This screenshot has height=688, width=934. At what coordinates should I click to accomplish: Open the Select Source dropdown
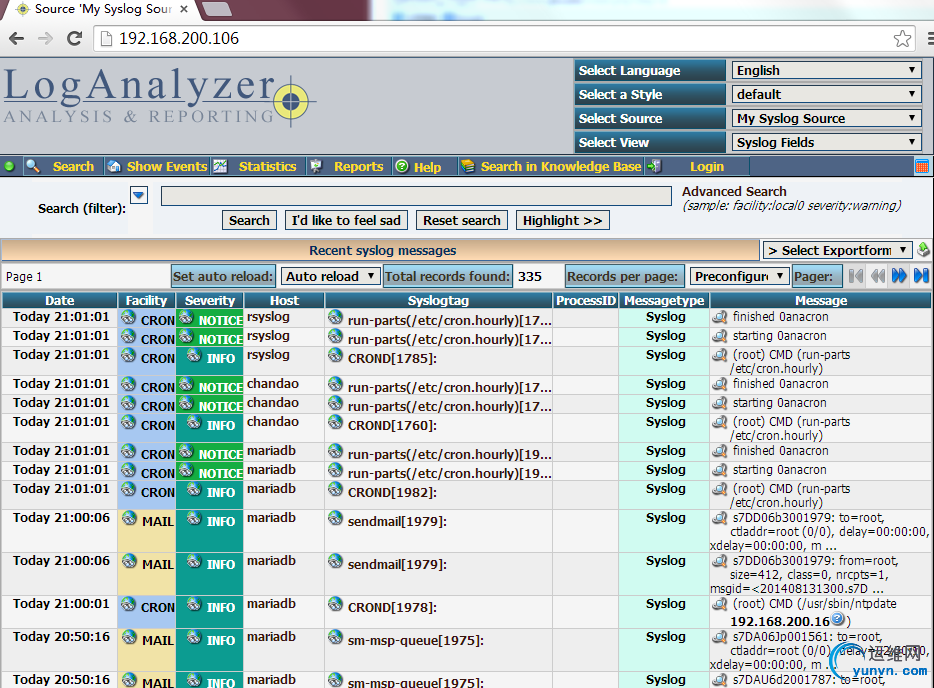point(826,118)
